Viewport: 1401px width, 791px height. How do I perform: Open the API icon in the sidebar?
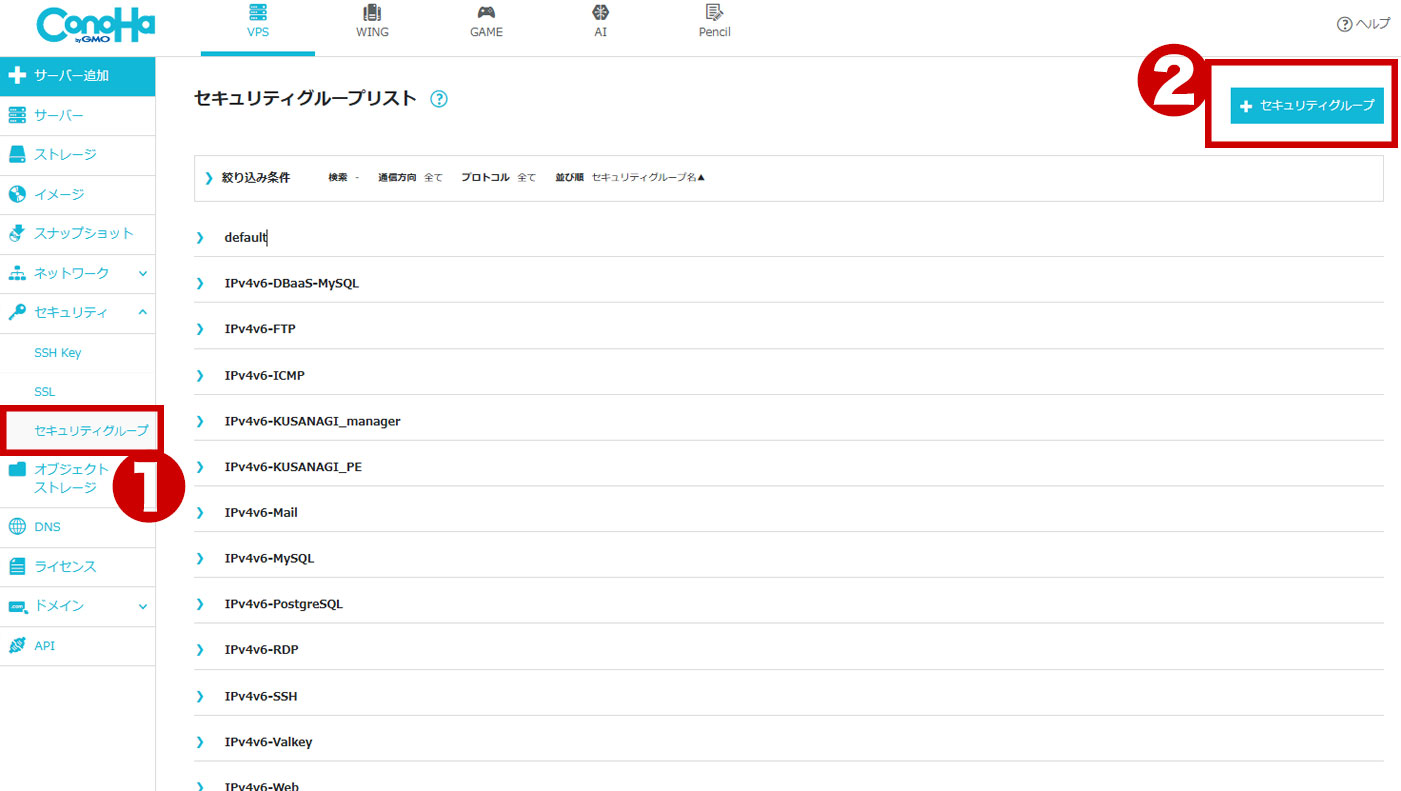(17, 646)
